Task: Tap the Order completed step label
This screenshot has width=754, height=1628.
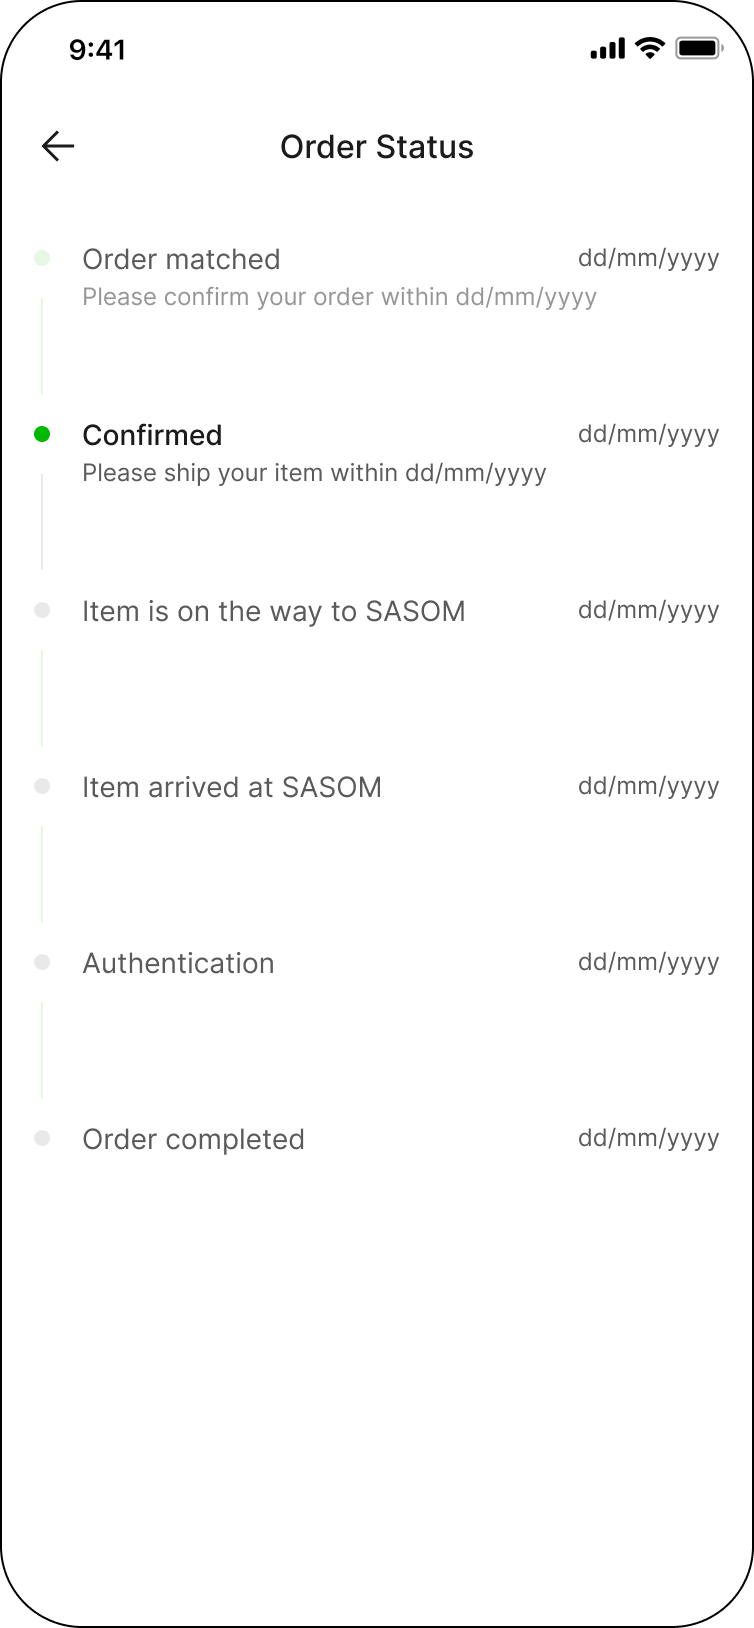Action: pos(193,1139)
